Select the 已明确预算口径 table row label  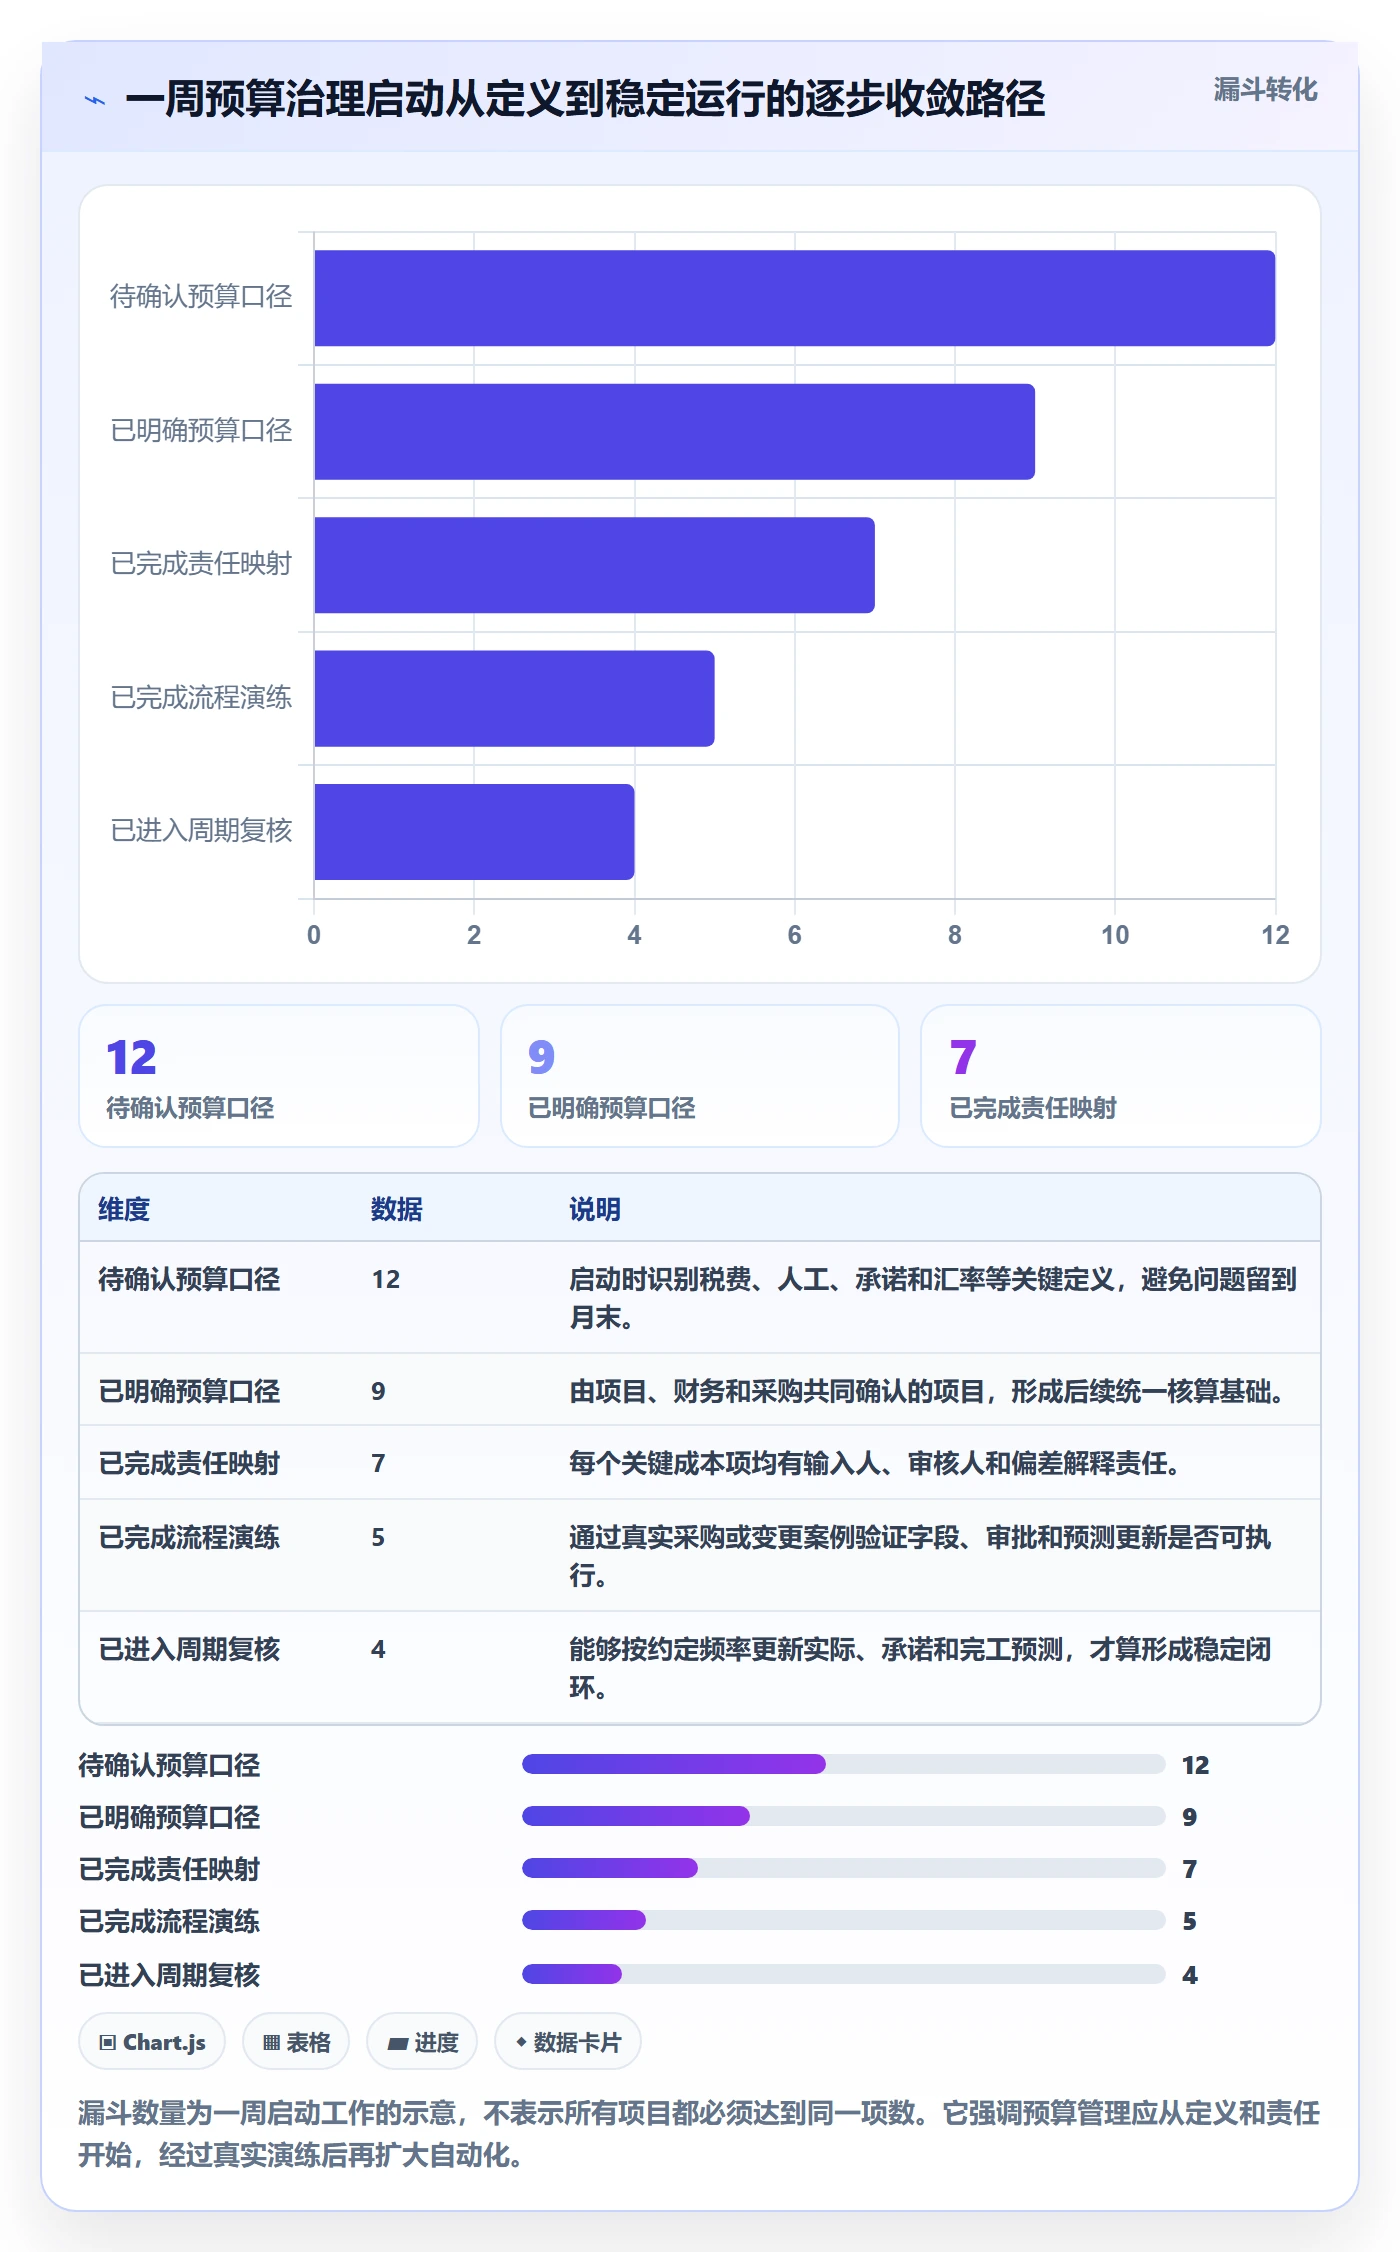[x=189, y=1391]
